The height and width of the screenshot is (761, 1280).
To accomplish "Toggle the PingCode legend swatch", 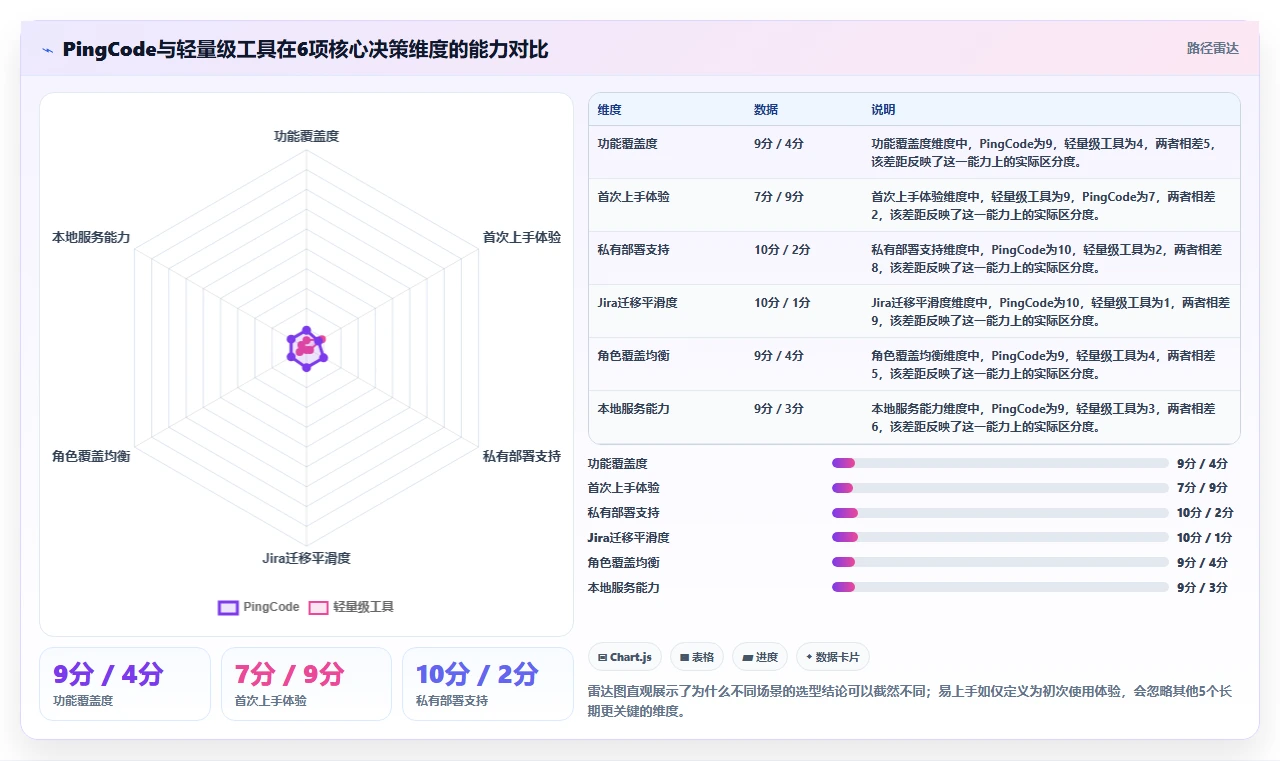I will click(x=228, y=607).
